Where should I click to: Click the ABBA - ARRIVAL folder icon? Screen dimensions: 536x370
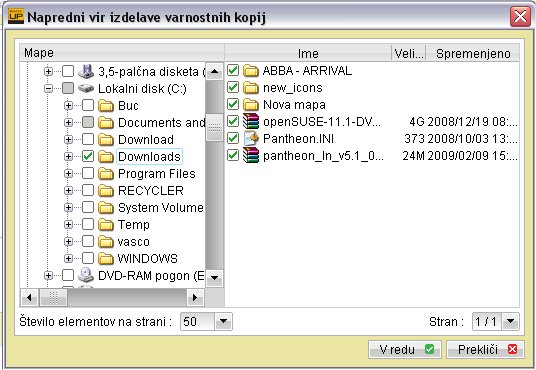(x=251, y=71)
